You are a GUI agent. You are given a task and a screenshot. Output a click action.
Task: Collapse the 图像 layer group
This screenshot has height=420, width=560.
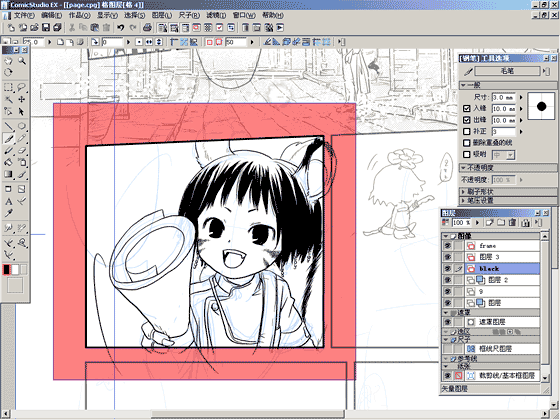446,236
